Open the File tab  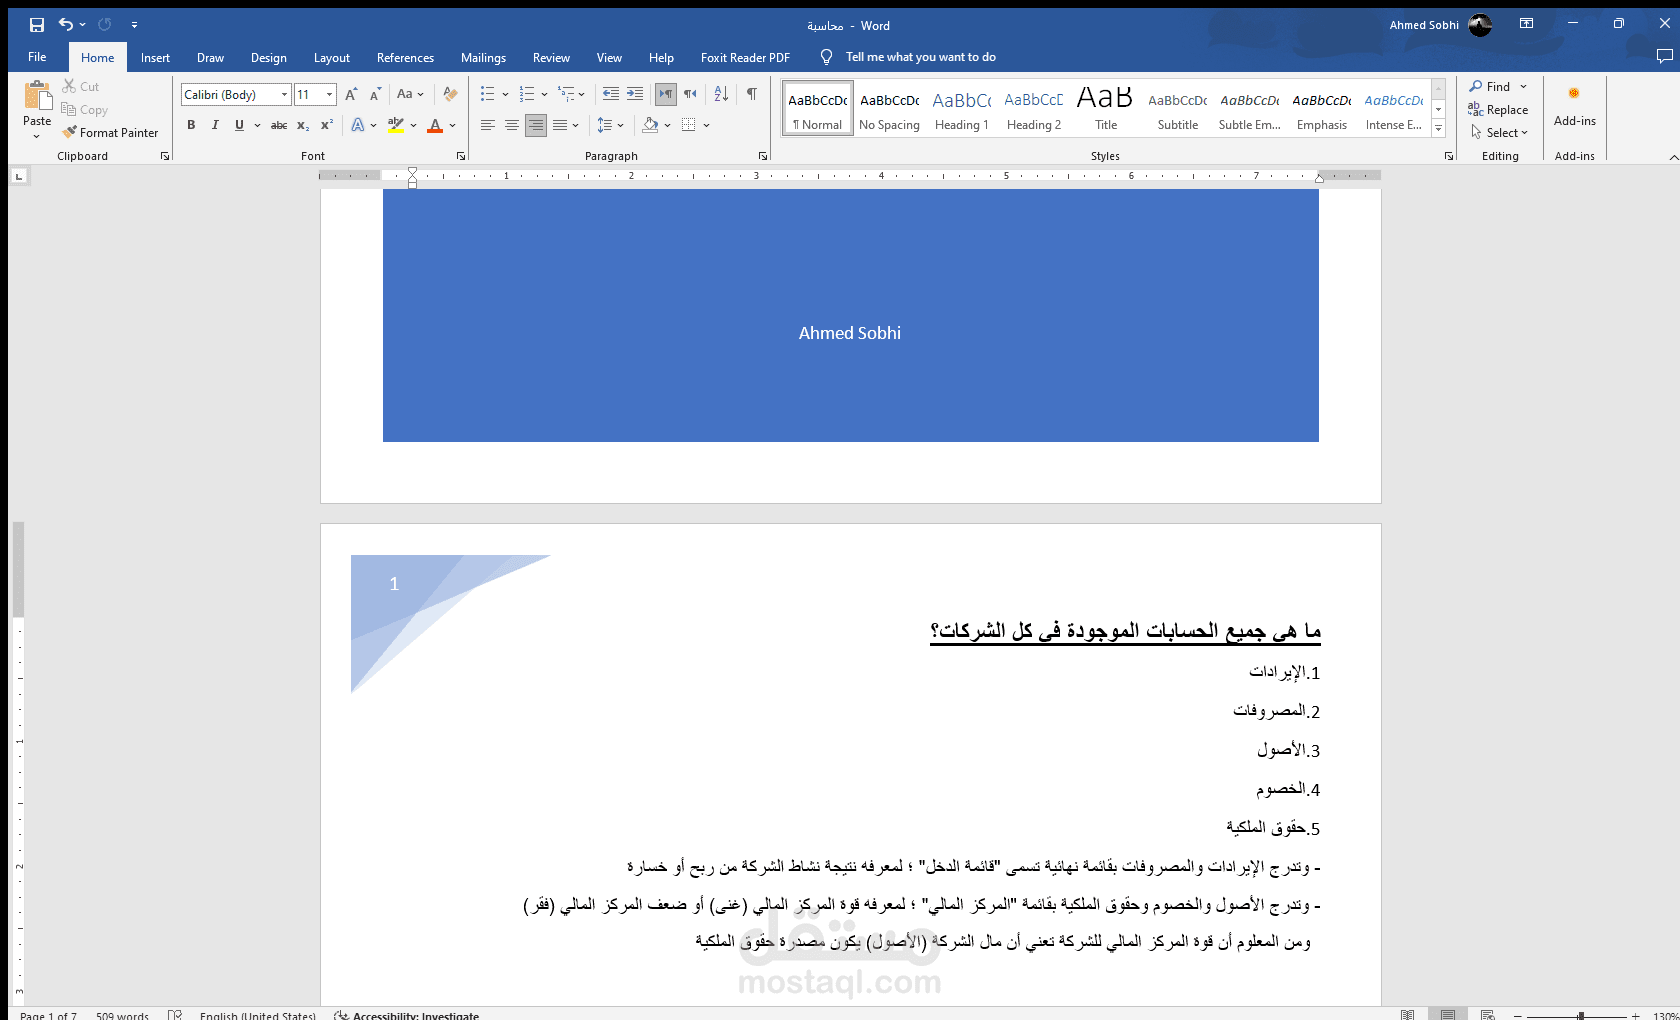click(37, 58)
